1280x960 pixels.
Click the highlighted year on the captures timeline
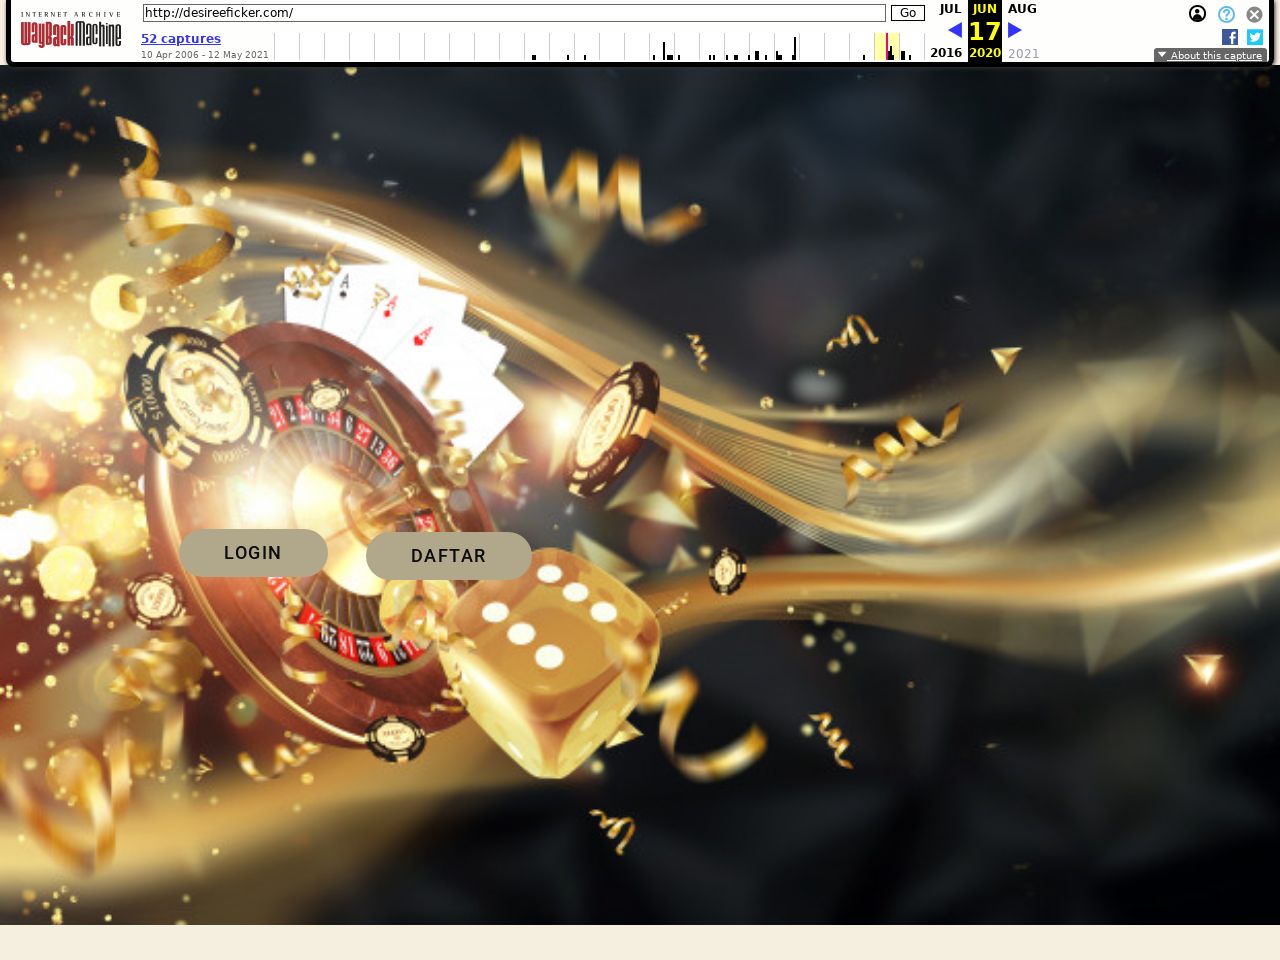pos(887,47)
